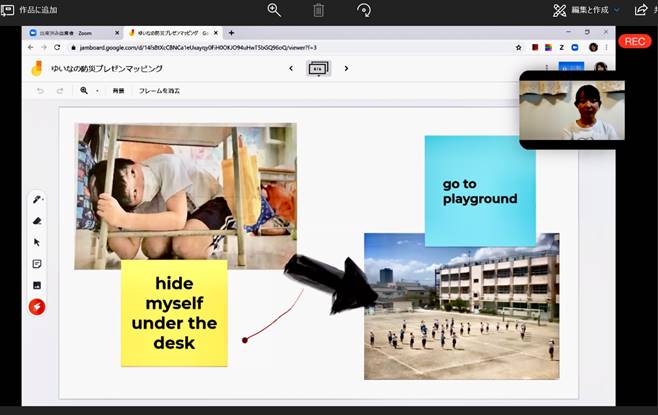
Task: Open a new browser tab
Action: click(x=232, y=33)
